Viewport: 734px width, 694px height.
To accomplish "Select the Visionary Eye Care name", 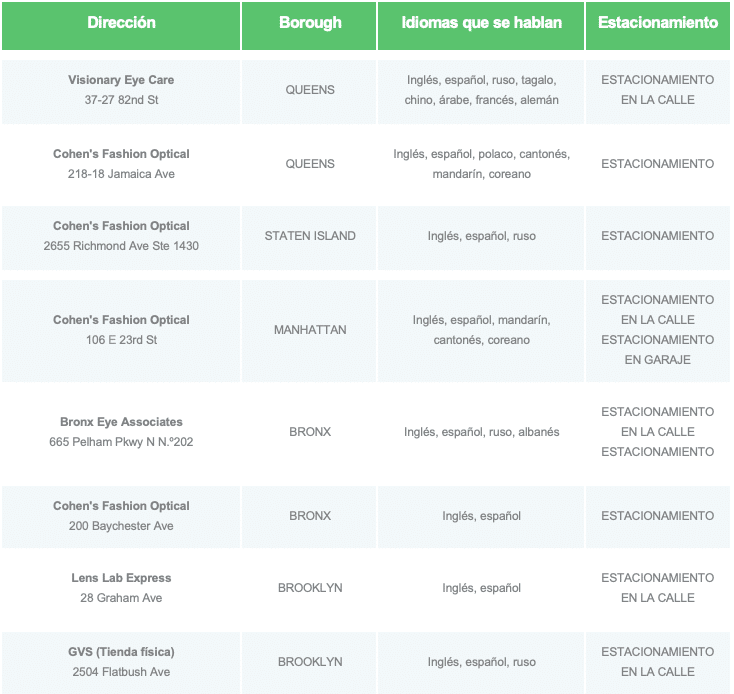I will point(121,80).
